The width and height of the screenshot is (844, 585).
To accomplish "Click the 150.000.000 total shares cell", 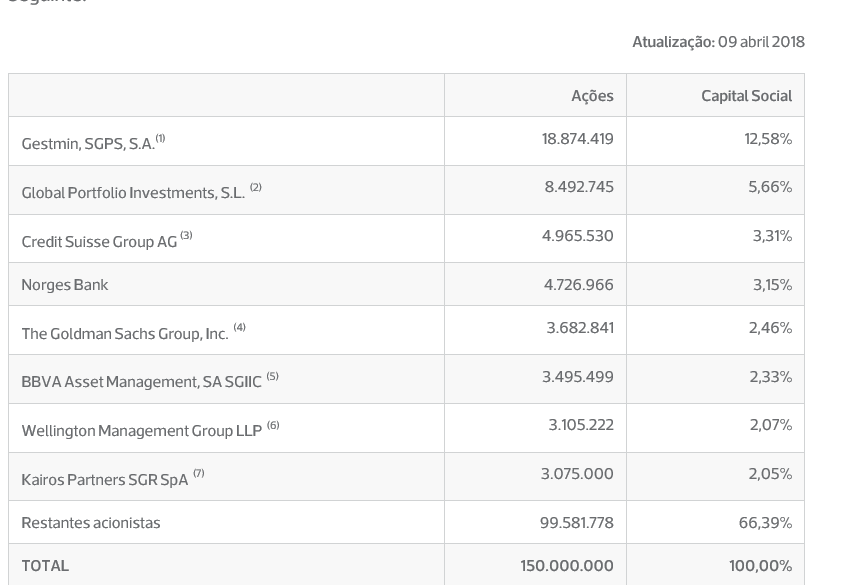I will 566,566.
